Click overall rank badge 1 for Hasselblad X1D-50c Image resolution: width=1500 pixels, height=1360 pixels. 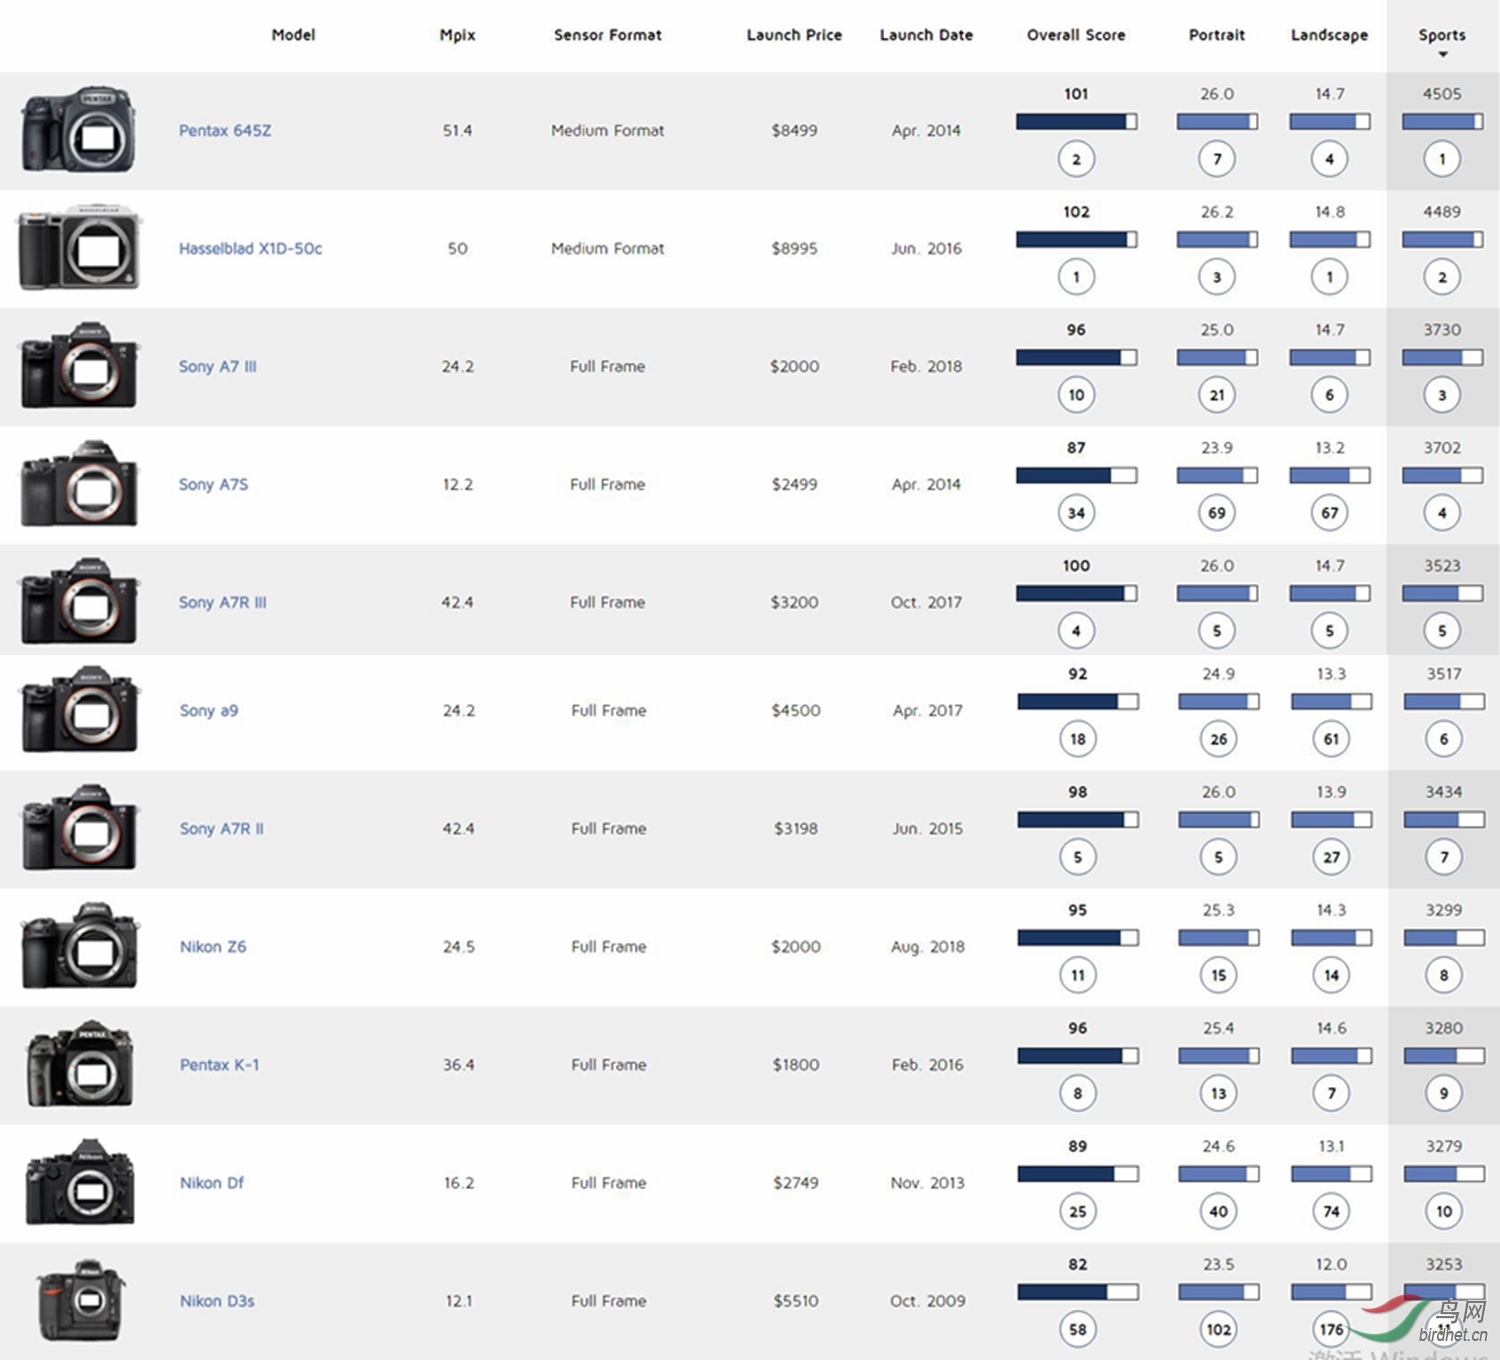[x=1076, y=277]
